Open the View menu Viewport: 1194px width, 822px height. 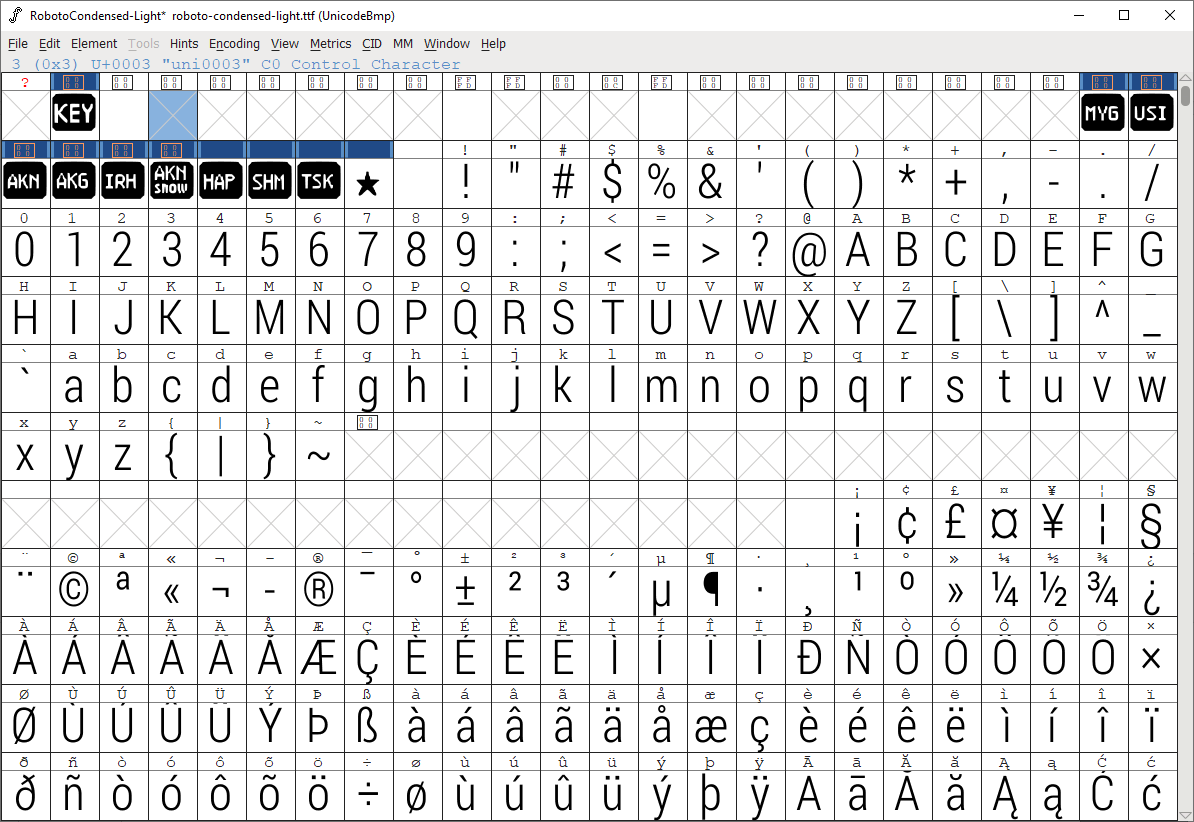click(x=285, y=43)
